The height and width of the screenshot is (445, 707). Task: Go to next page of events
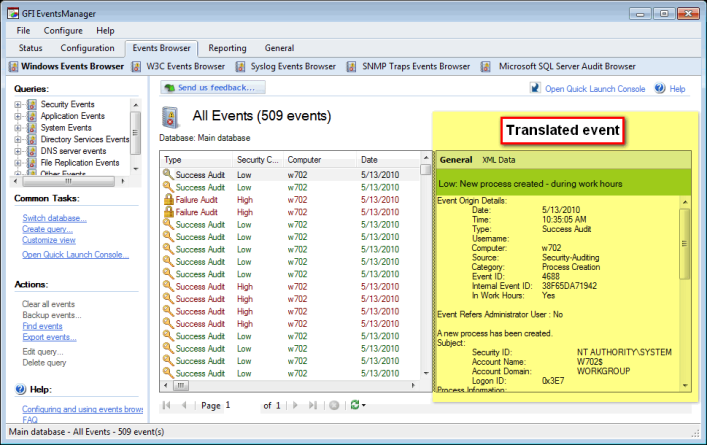295,405
